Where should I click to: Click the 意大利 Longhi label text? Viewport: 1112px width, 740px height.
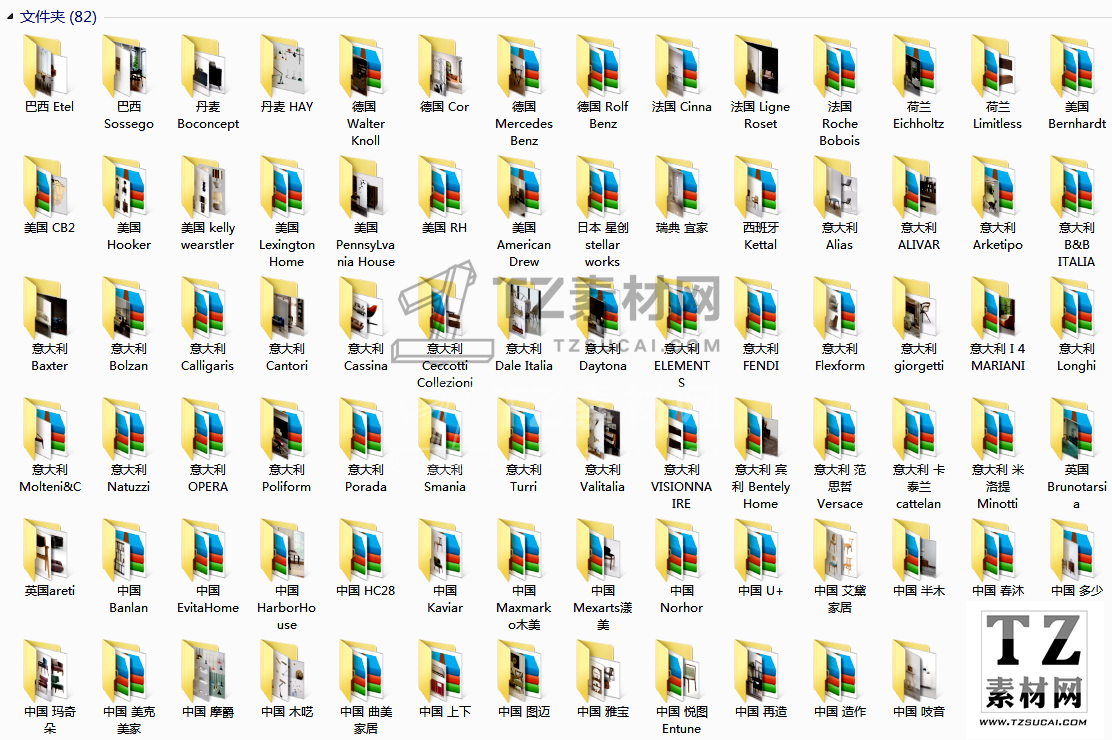point(1077,357)
